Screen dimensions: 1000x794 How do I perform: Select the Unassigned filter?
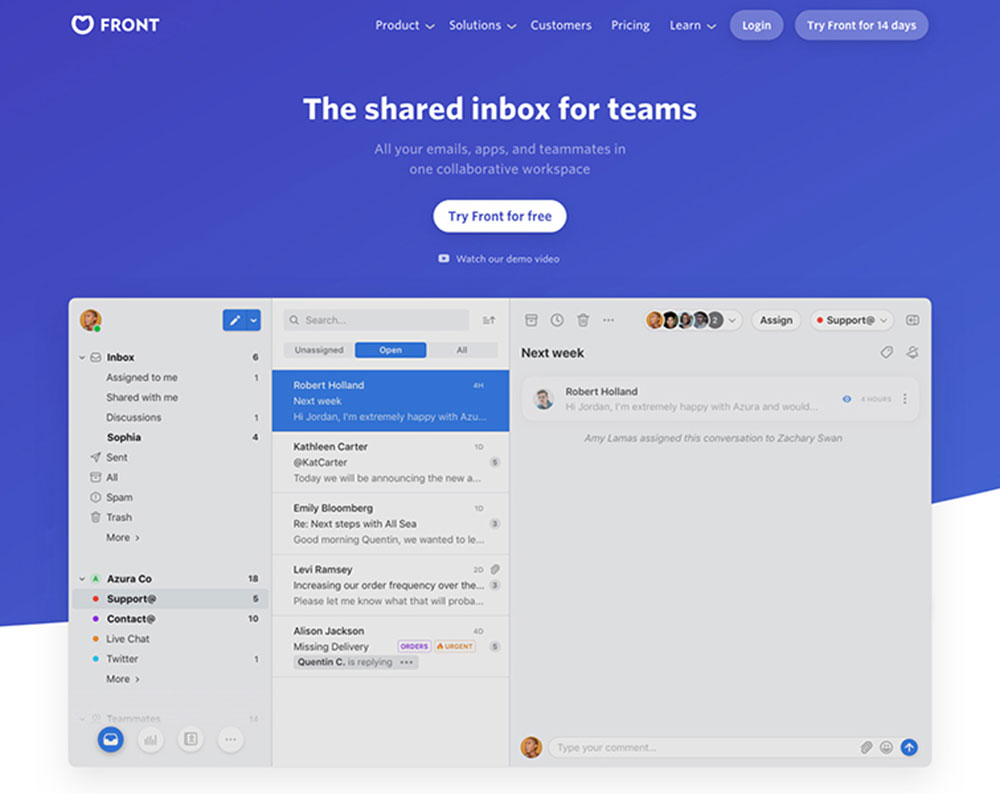click(x=319, y=350)
